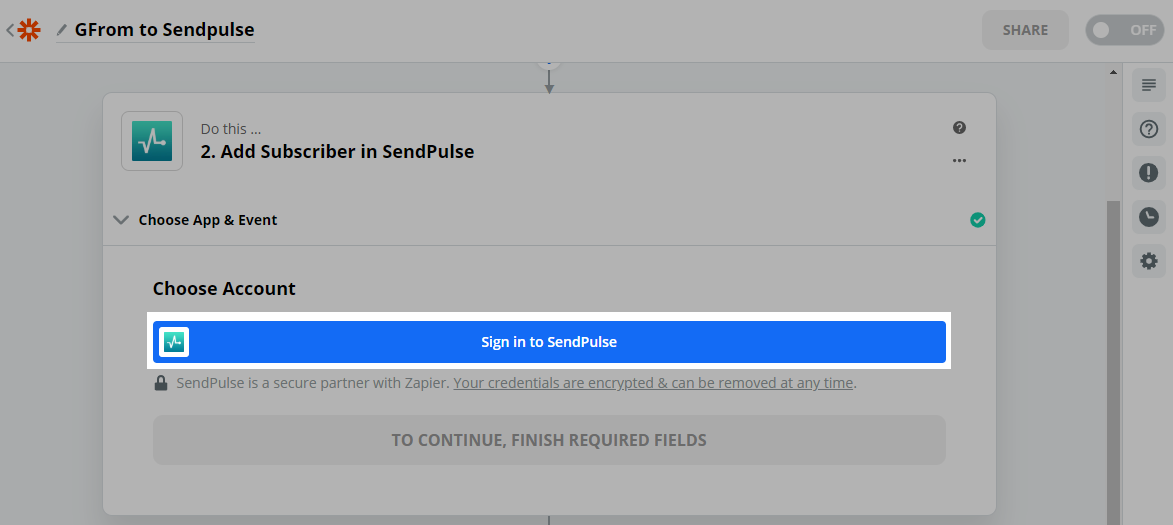Image resolution: width=1173 pixels, height=525 pixels.
Task: Toggle the zap ON/OFF switch
Action: pos(1125,30)
